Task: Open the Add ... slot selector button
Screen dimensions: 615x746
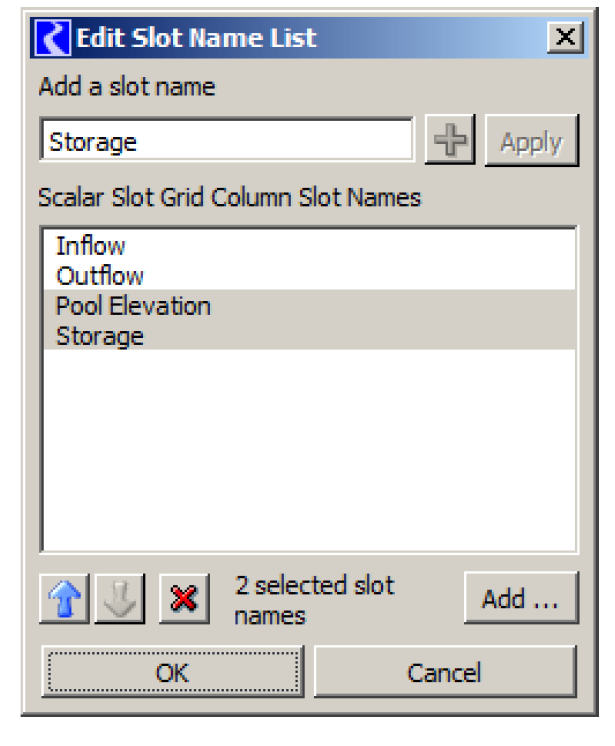Action: [x=520, y=599]
